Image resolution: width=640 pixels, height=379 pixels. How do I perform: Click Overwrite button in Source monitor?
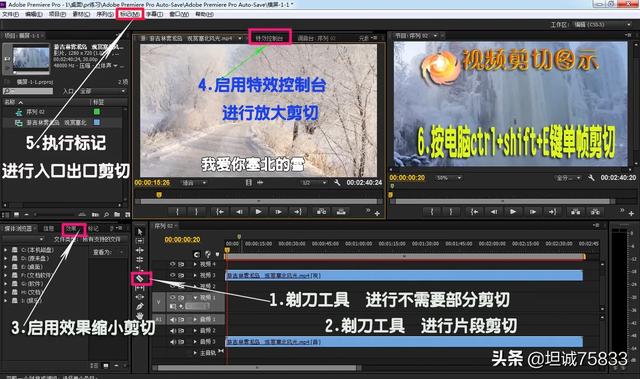coord(341,212)
